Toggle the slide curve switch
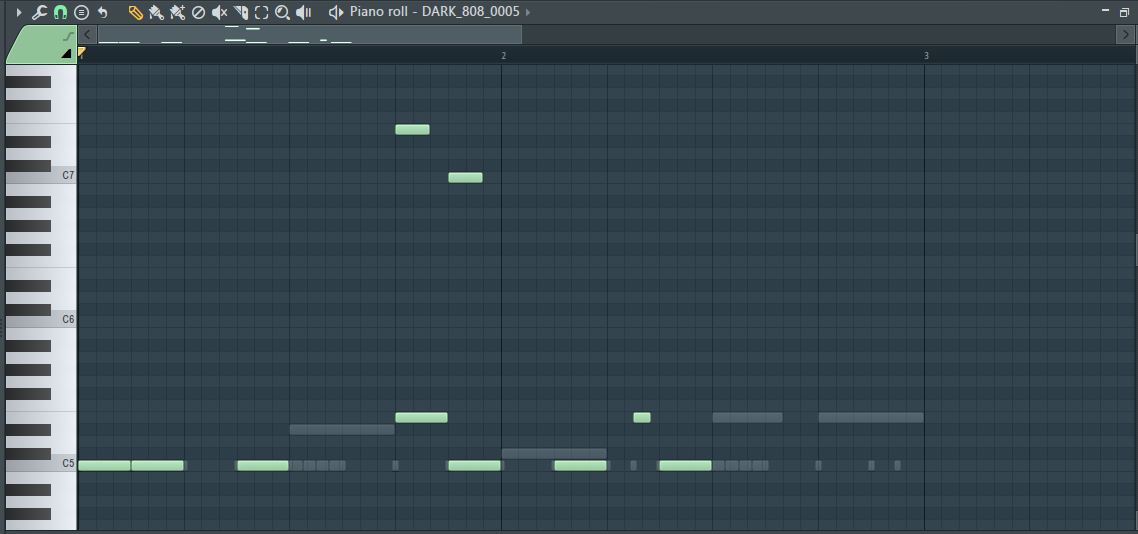 click(69, 35)
